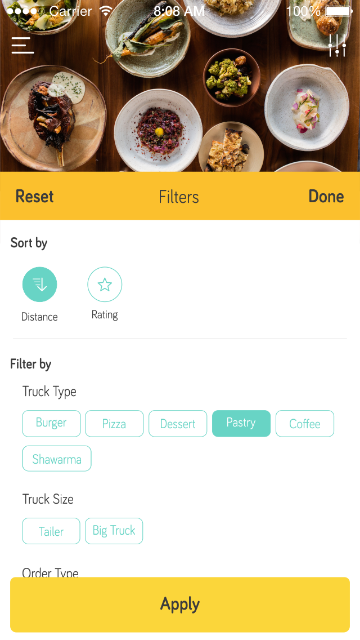This screenshot has width=360, height=640.
Task: Toggle the Tailer truck size chip
Action: pos(51,531)
